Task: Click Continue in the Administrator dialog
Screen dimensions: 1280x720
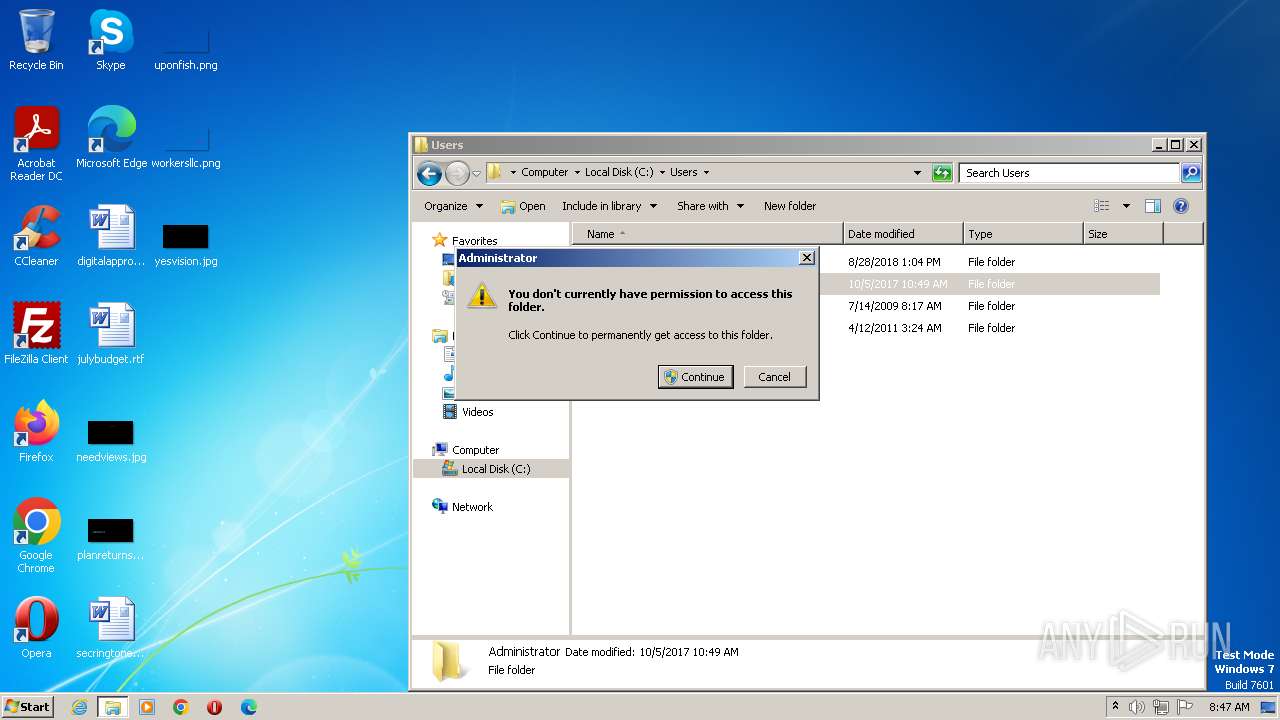Action: click(x=696, y=377)
